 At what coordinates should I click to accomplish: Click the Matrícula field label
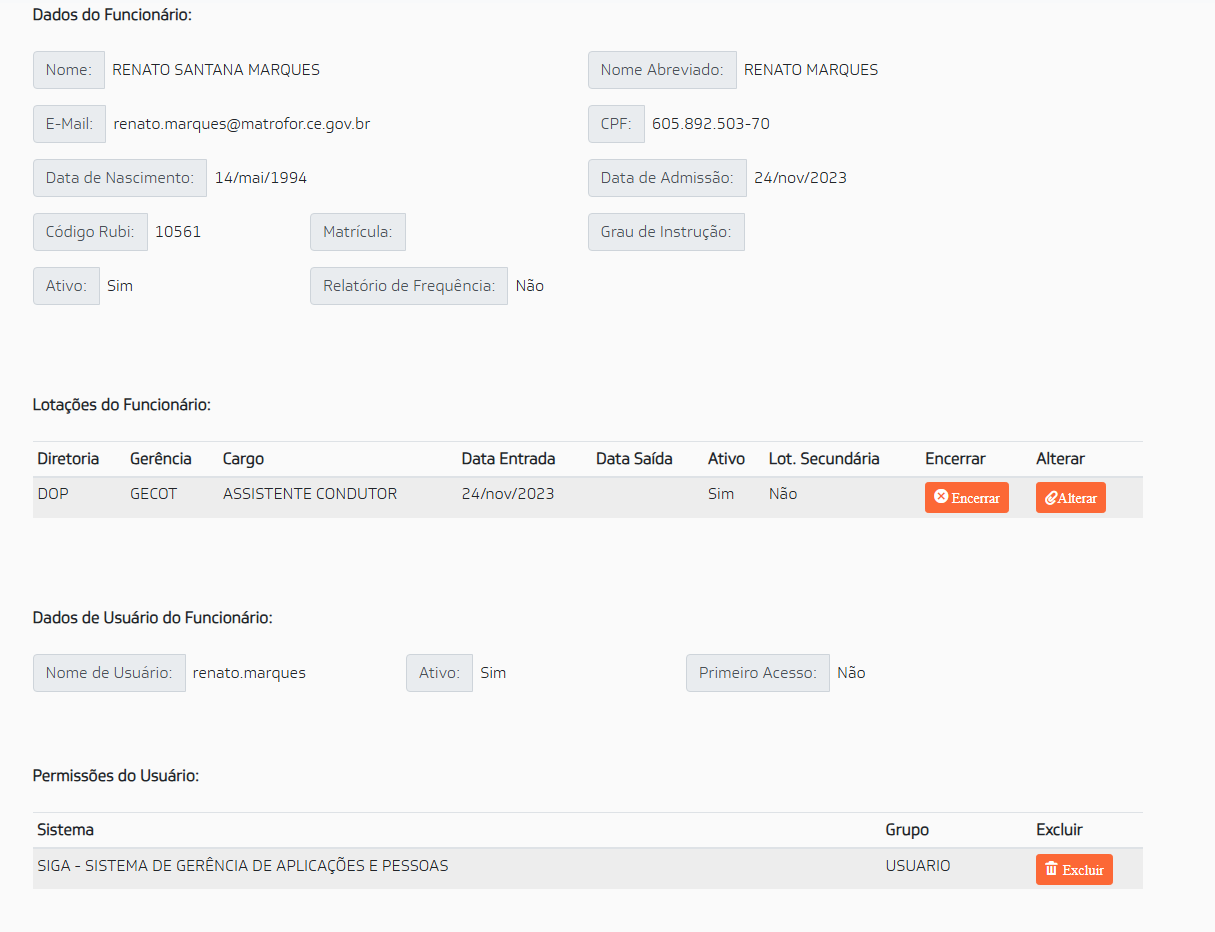tap(358, 232)
